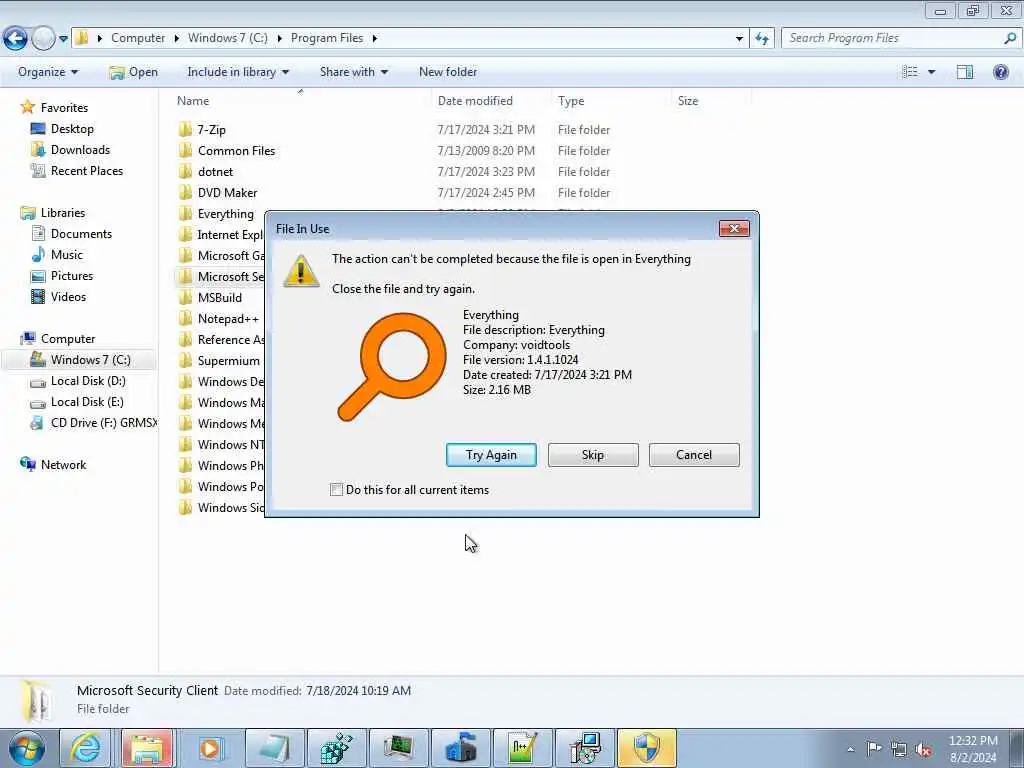Screen dimensions: 1024x768
Task: Select the Supermium folder
Action: [229, 360]
